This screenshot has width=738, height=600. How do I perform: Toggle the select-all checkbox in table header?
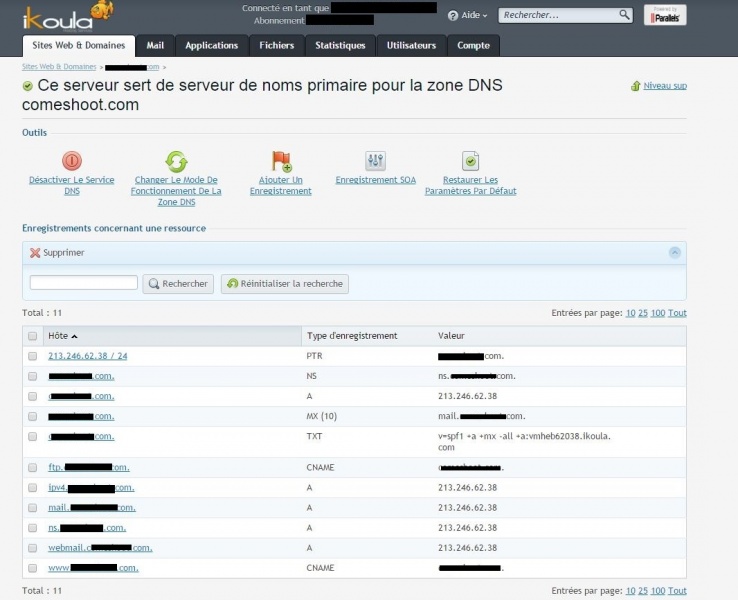[33, 336]
